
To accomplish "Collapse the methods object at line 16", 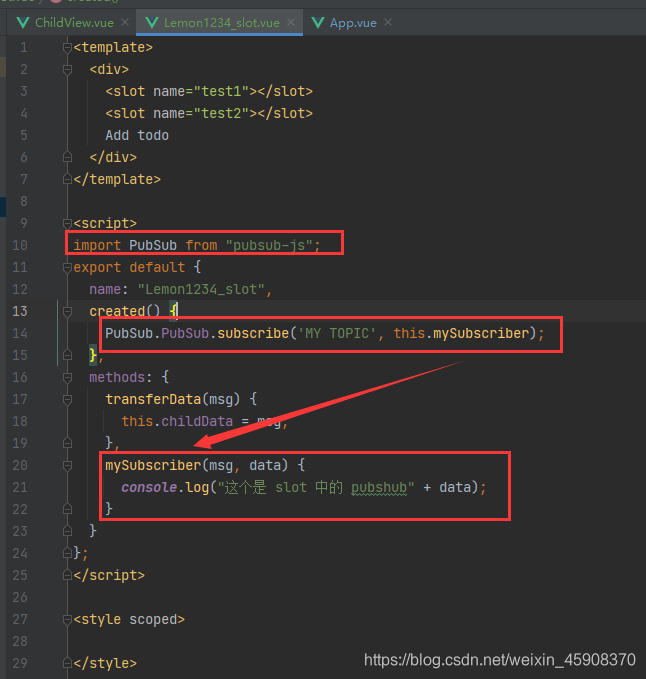I will (67, 378).
